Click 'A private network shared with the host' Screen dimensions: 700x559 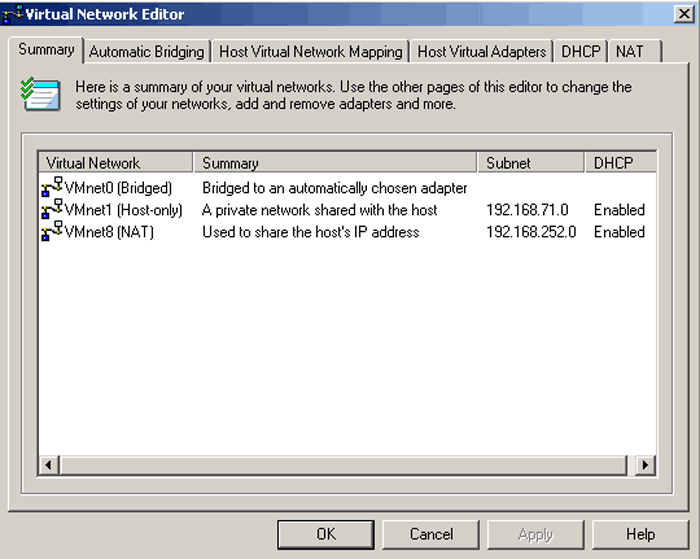point(320,210)
